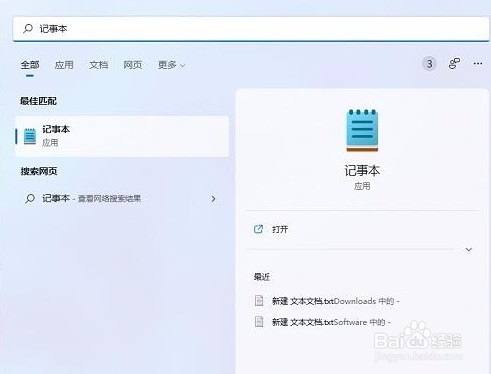Viewport: 491px width, 374px height.
Task: Open the account connections icon
Action: pyautogui.click(x=454, y=63)
